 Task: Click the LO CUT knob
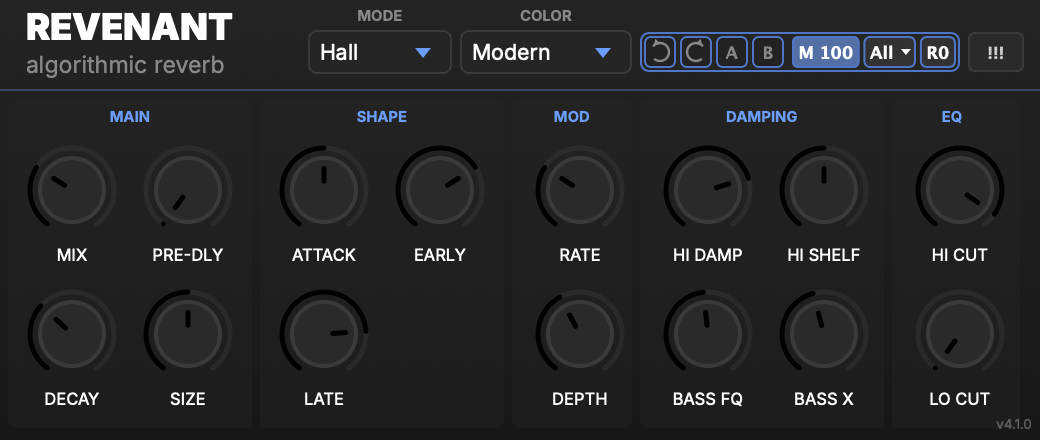tap(959, 333)
